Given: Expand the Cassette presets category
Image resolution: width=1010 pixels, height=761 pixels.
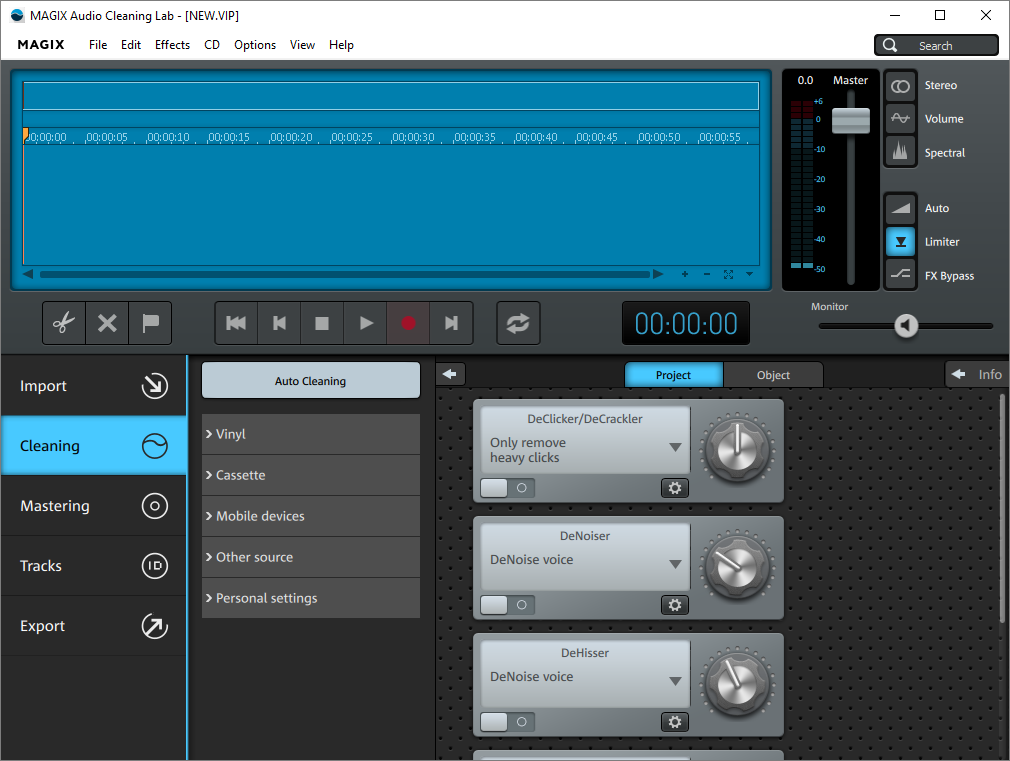Looking at the screenshot, I should tap(310, 475).
